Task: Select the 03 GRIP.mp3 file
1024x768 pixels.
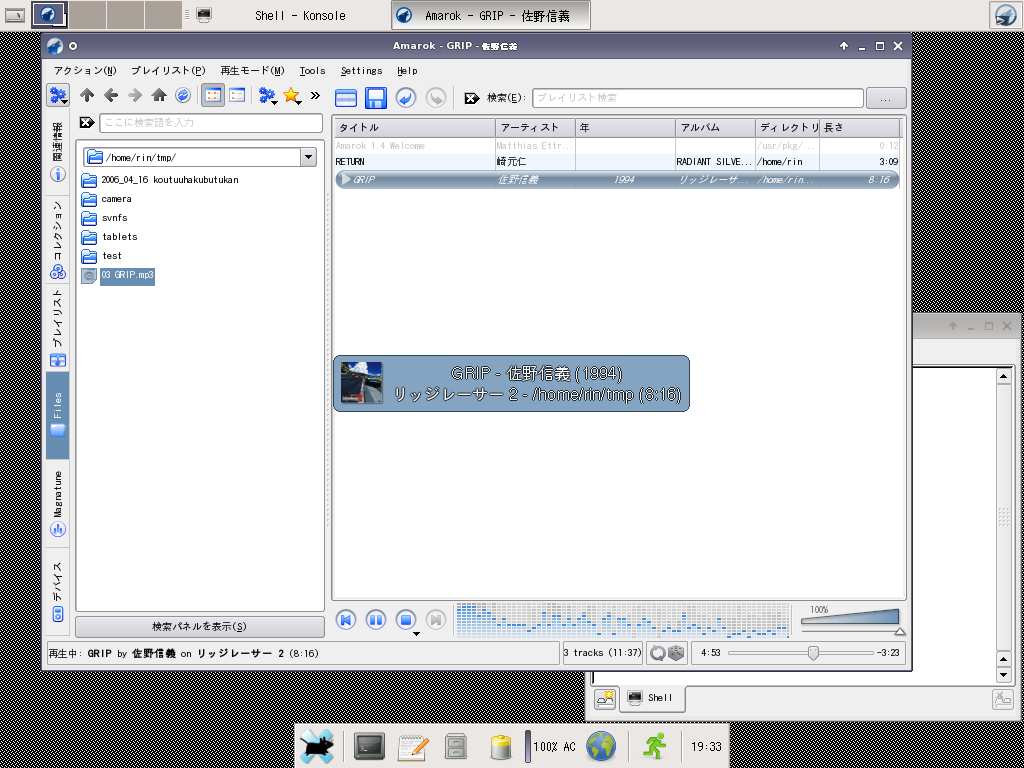Action: tap(118, 276)
